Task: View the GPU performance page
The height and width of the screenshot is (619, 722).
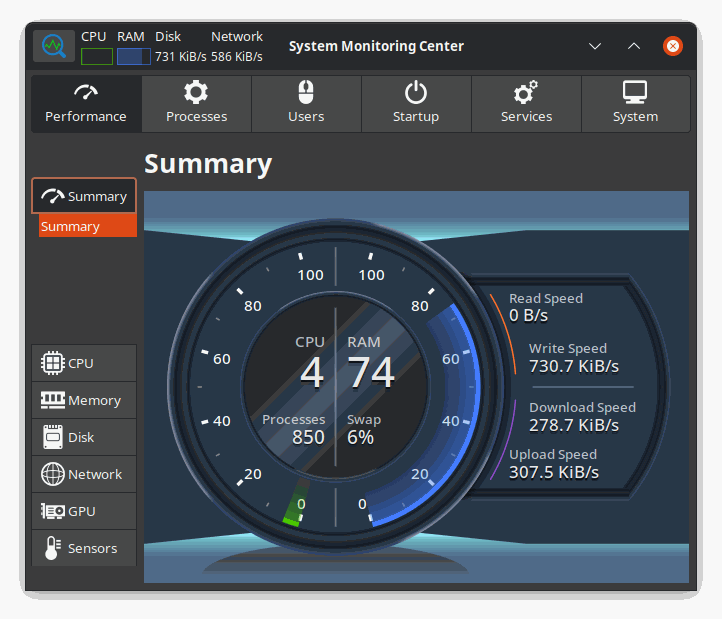Action: click(84, 512)
